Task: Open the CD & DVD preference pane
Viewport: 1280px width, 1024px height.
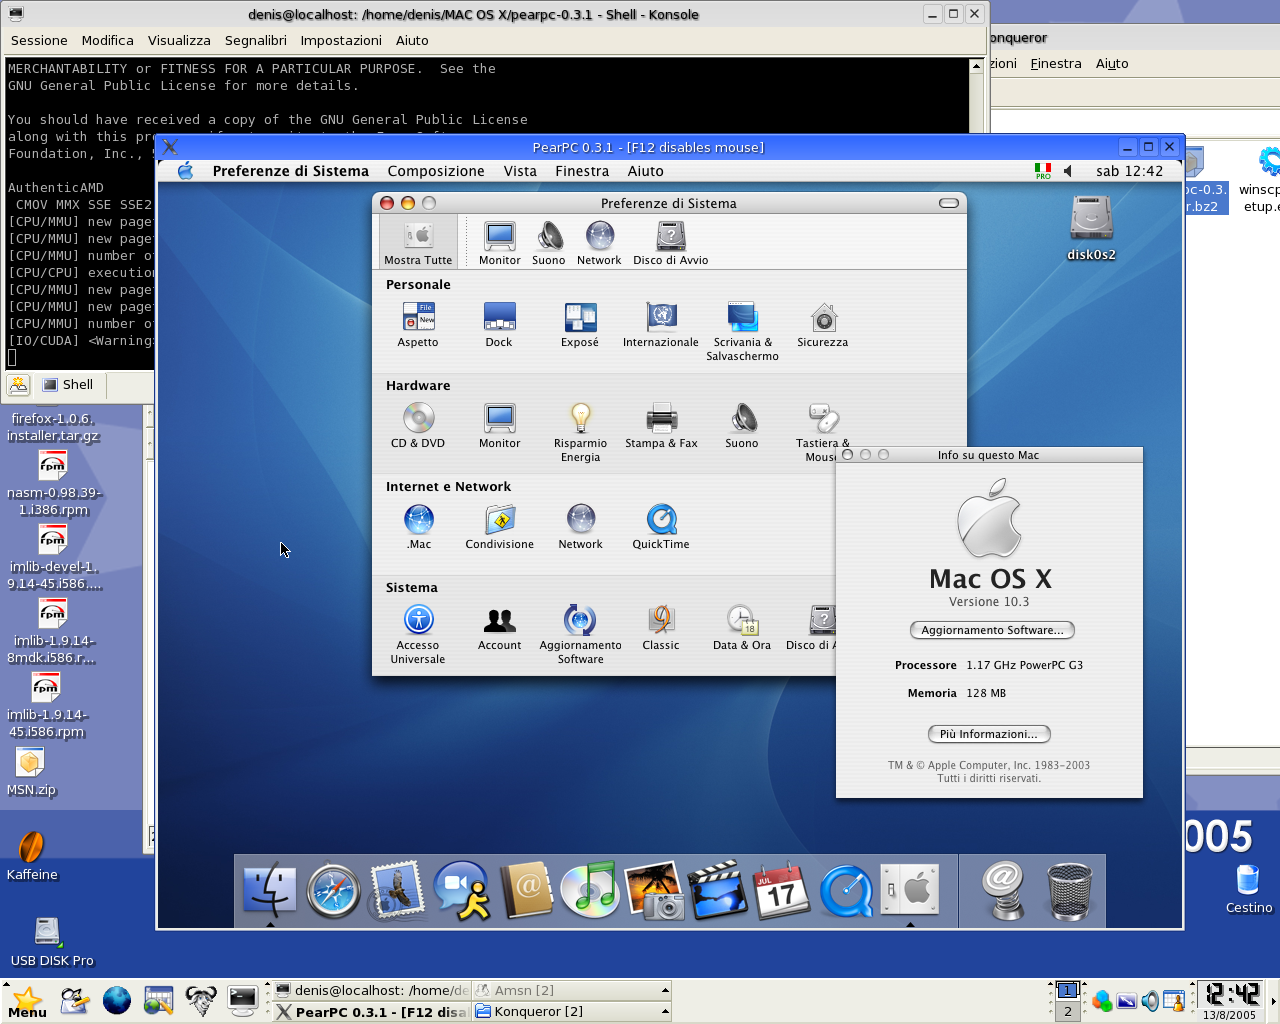Action: click(x=418, y=426)
